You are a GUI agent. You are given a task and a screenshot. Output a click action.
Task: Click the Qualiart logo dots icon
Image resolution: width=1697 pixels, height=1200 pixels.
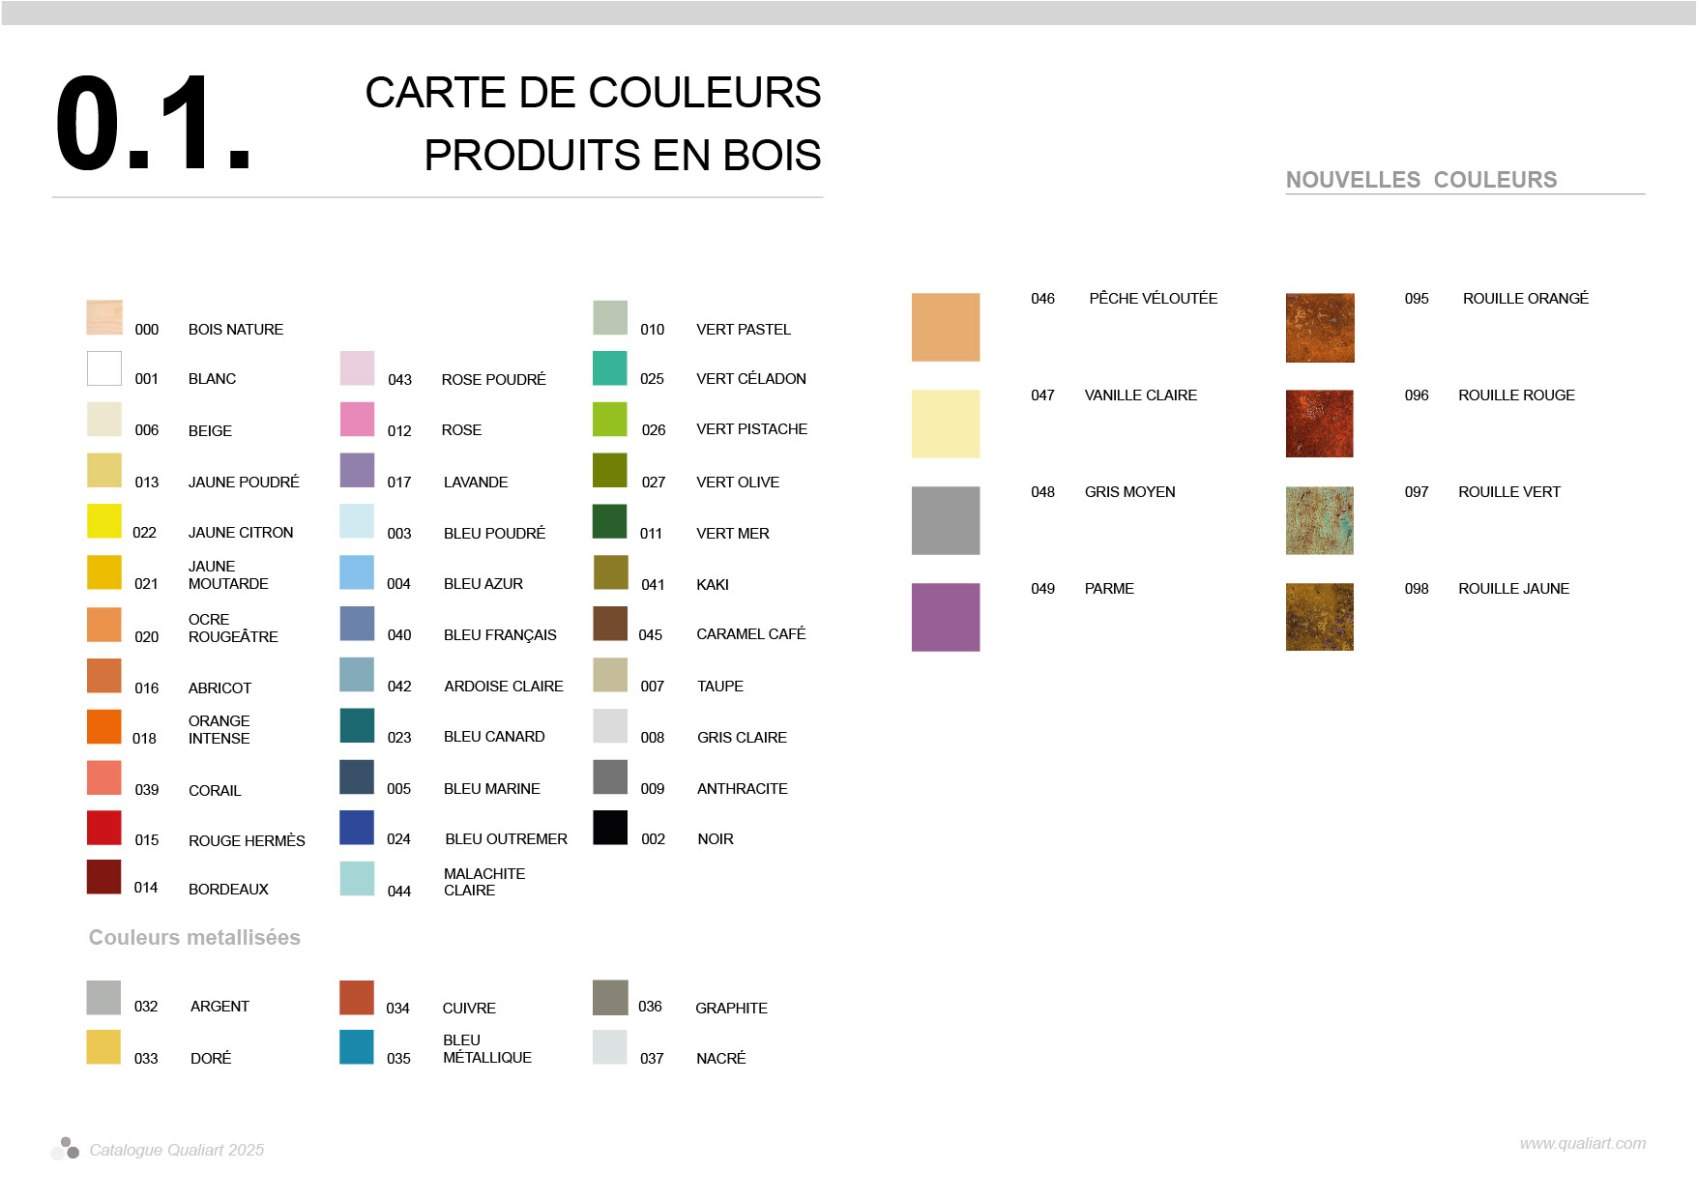coord(66,1148)
